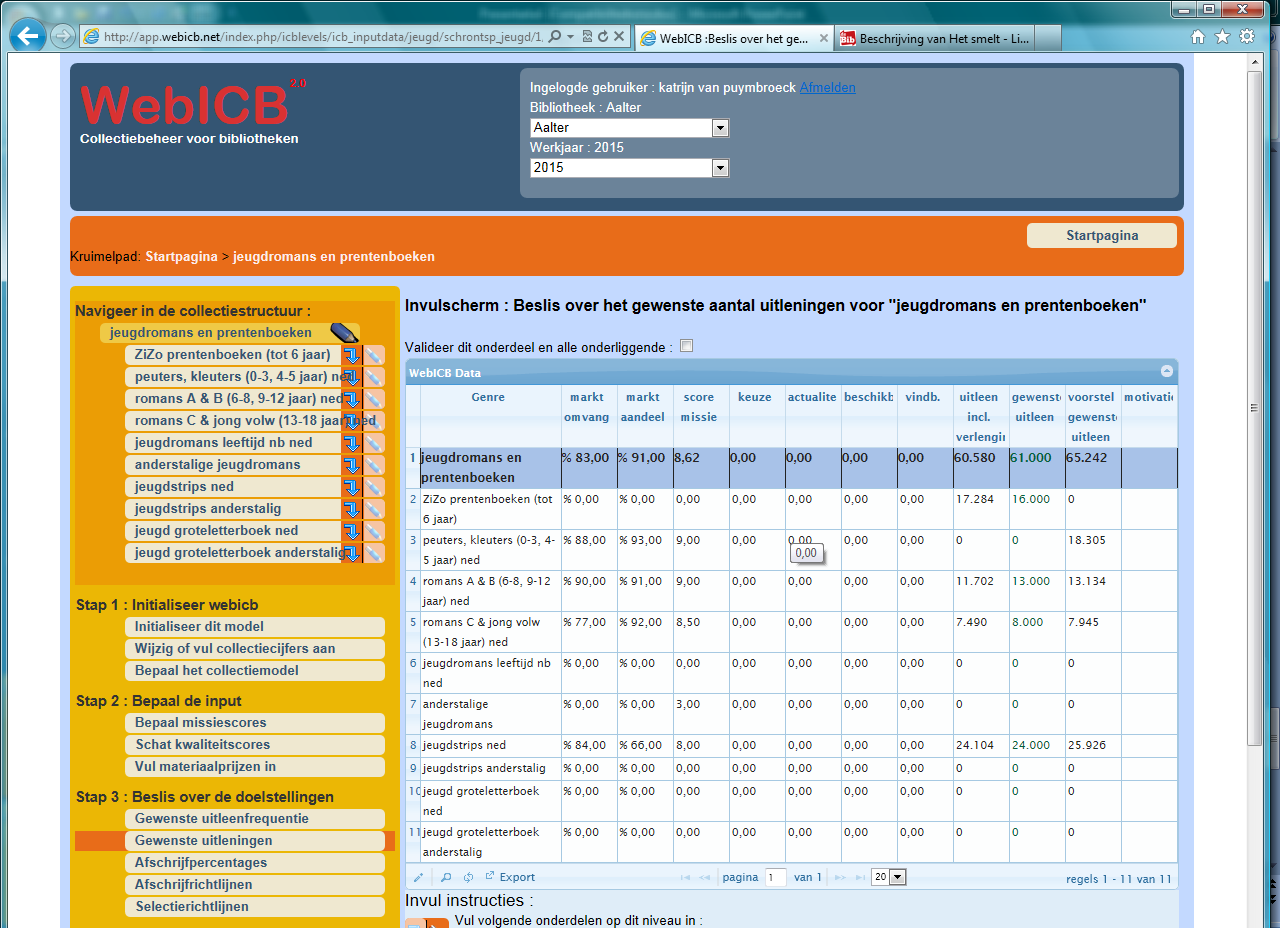This screenshot has height=928, width=1280.
Task: Tick the 'Valideer dit onderdeel' checkbox
Action: point(686,346)
